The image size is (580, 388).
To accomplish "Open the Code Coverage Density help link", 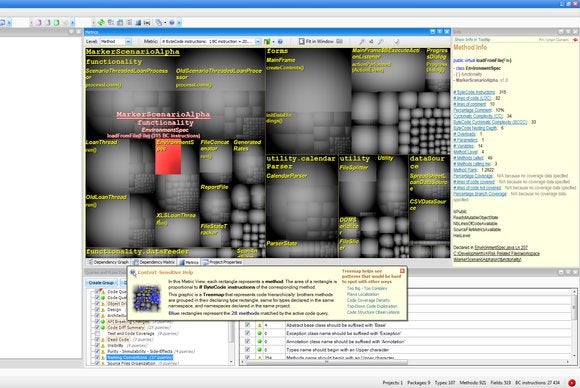I will (x=368, y=300).
